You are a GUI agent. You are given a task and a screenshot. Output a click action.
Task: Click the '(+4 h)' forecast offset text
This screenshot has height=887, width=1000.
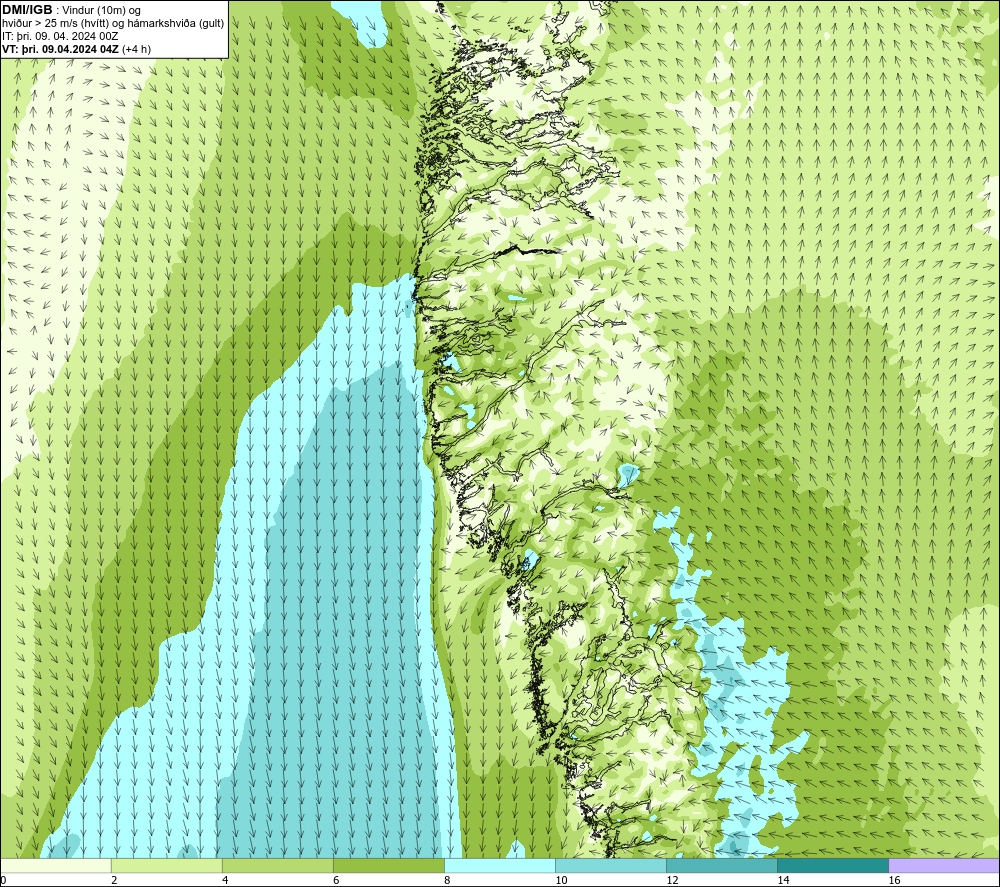[136, 49]
